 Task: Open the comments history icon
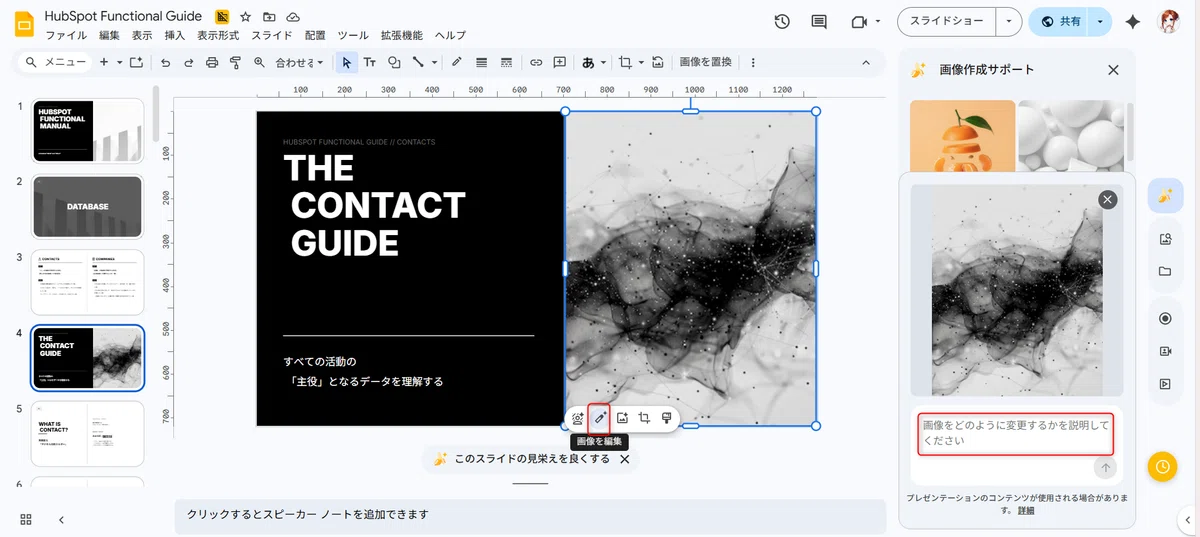pyautogui.click(x=819, y=22)
